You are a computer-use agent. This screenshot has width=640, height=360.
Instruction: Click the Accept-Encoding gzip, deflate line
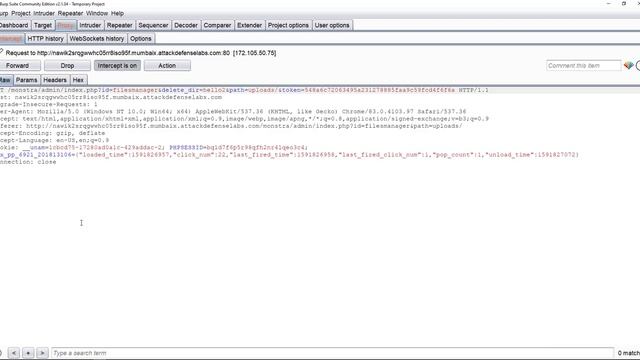53,133
